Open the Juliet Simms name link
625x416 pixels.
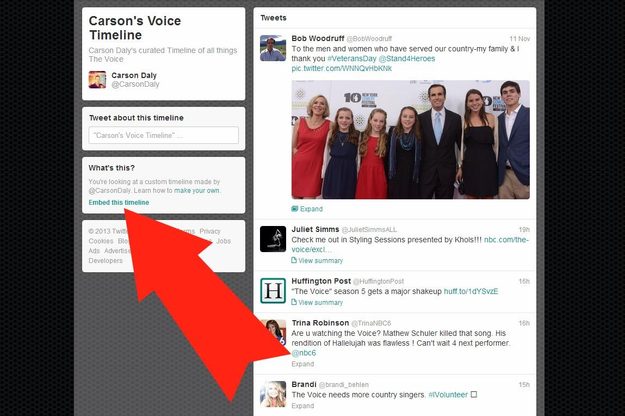point(315,230)
